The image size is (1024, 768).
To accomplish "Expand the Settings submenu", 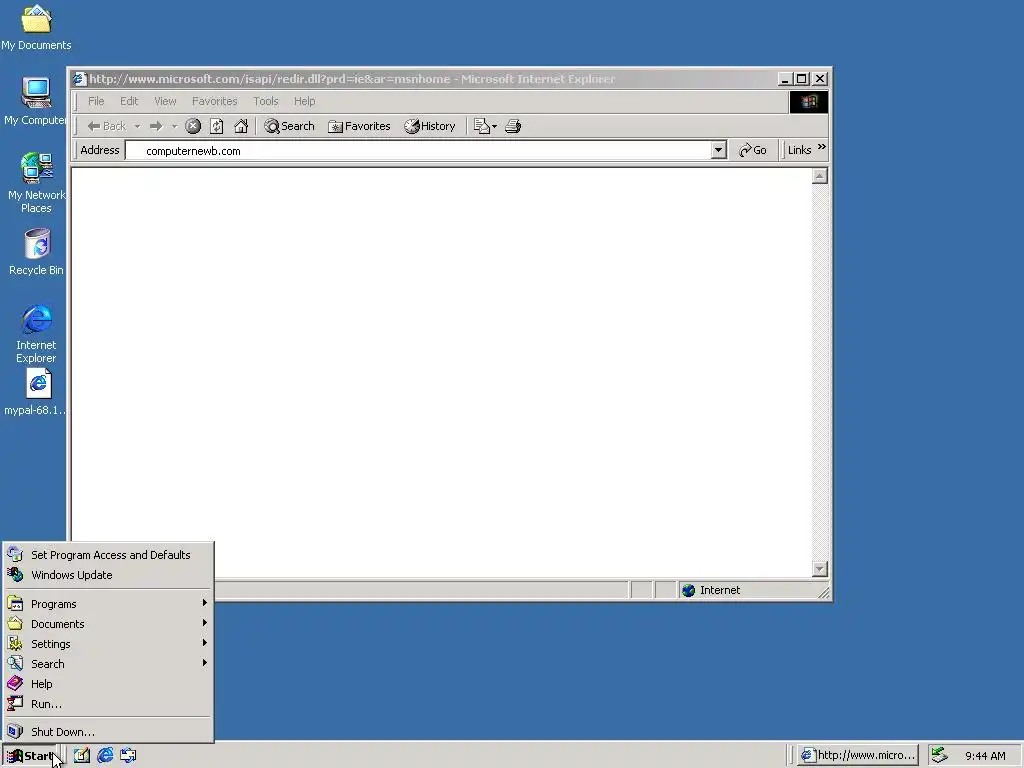I will coord(108,644).
